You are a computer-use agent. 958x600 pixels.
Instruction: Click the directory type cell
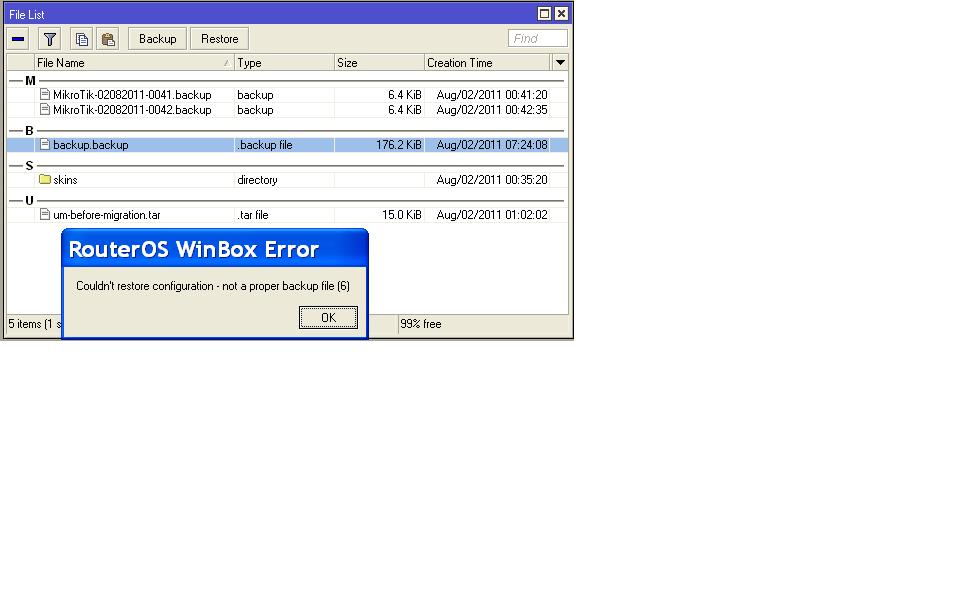click(x=257, y=180)
